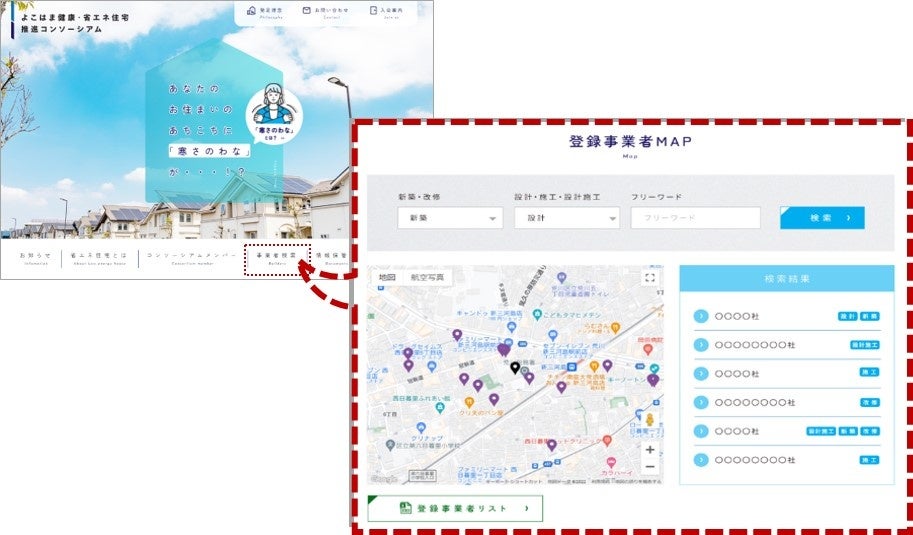Click the teal 西日暮里ふれあい館 map marker
This screenshot has width=913, height=535.
click(x=440, y=408)
